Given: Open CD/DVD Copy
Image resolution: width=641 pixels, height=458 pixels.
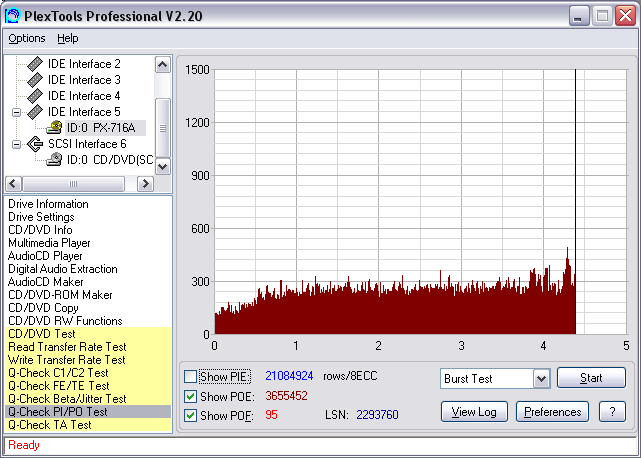Looking at the screenshot, I should click(x=43, y=308).
